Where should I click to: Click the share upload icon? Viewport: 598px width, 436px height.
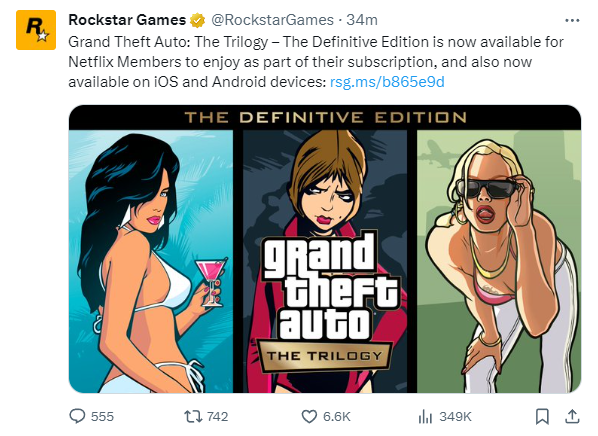(x=572, y=416)
